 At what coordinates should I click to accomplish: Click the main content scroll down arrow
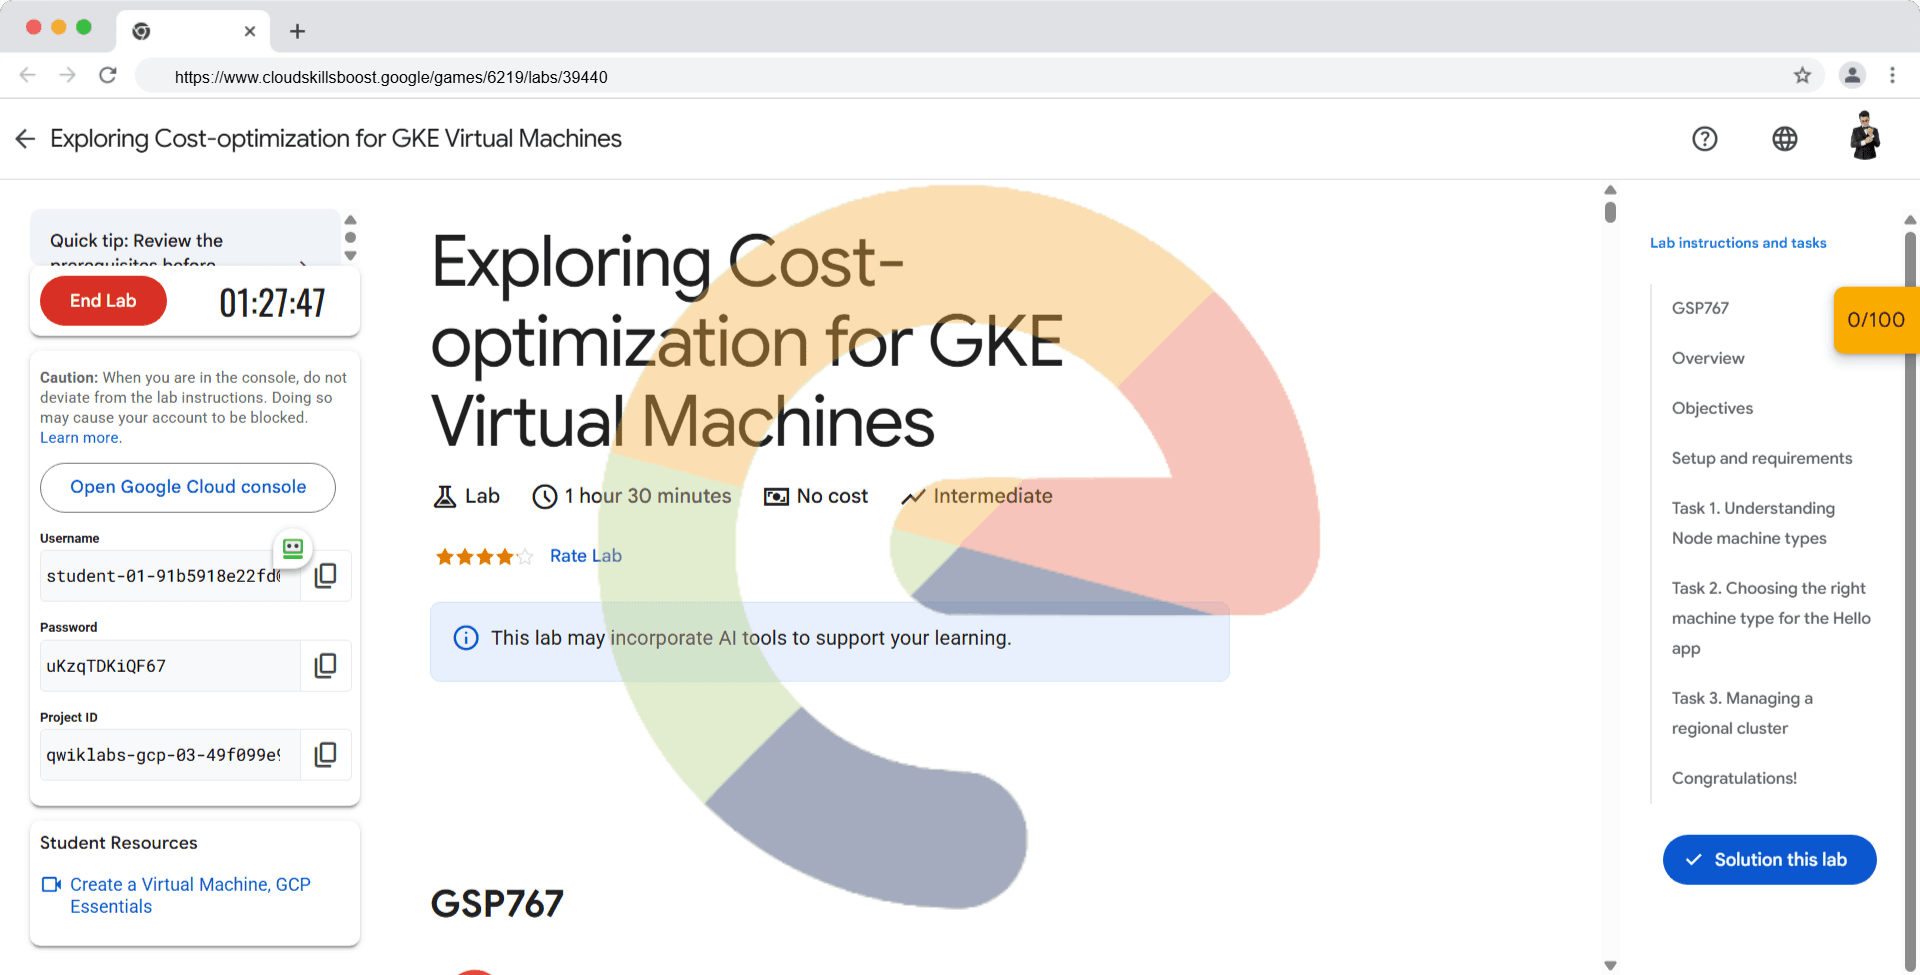click(x=1610, y=965)
